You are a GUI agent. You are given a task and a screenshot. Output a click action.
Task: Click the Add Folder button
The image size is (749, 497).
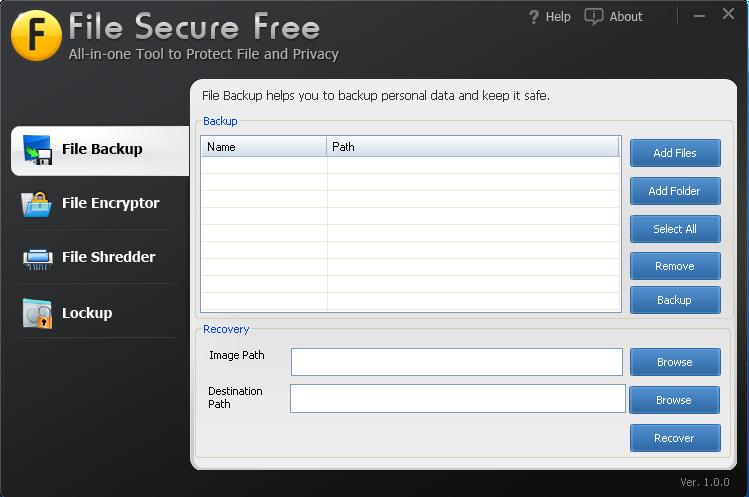pyautogui.click(x=674, y=191)
